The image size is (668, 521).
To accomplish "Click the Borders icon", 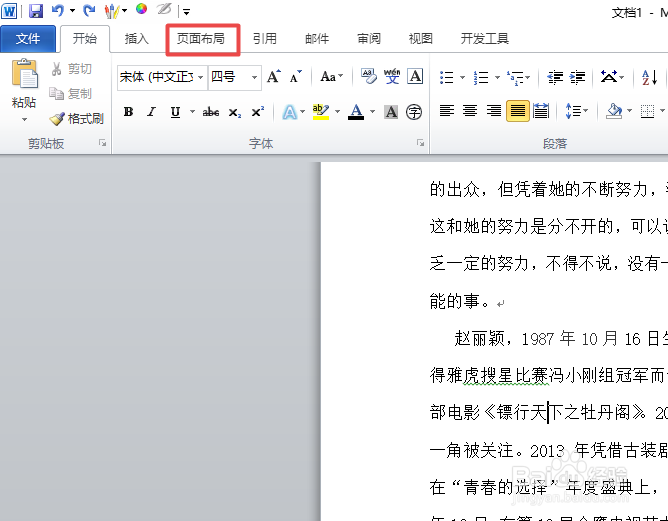I will pos(648,112).
